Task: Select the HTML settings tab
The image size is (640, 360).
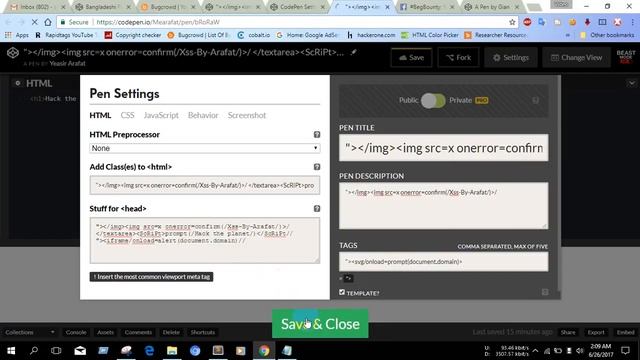Action: point(100,116)
